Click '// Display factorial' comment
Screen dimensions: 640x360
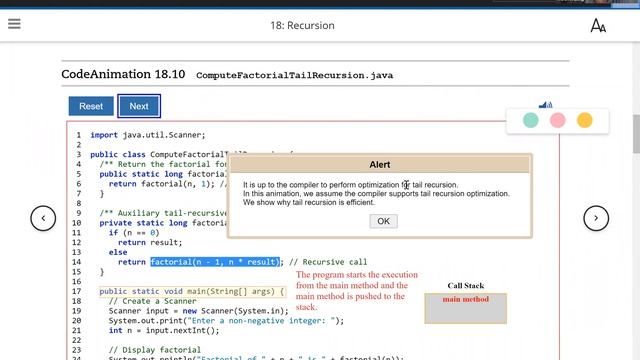pyautogui.click(x=155, y=350)
